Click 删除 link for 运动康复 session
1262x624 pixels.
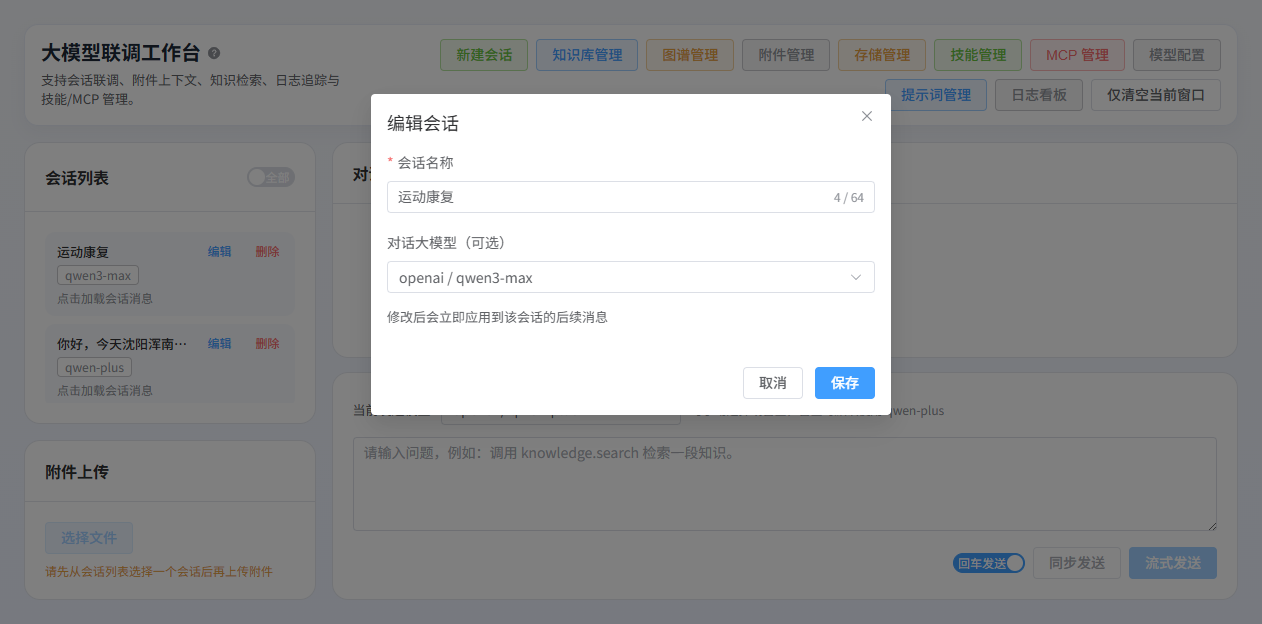point(267,252)
